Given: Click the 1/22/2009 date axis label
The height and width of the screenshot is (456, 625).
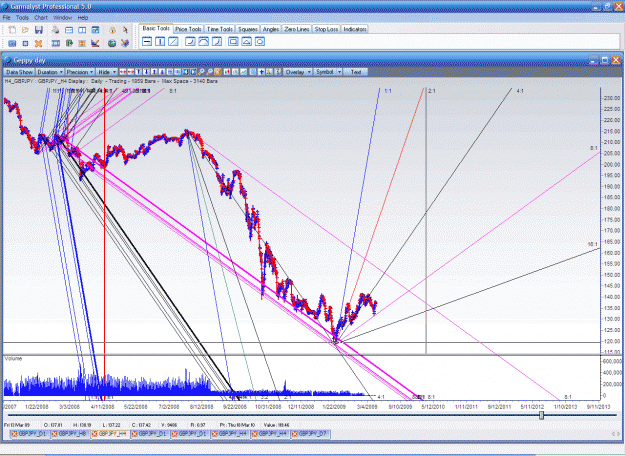Looking at the screenshot, I should click(x=334, y=407).
